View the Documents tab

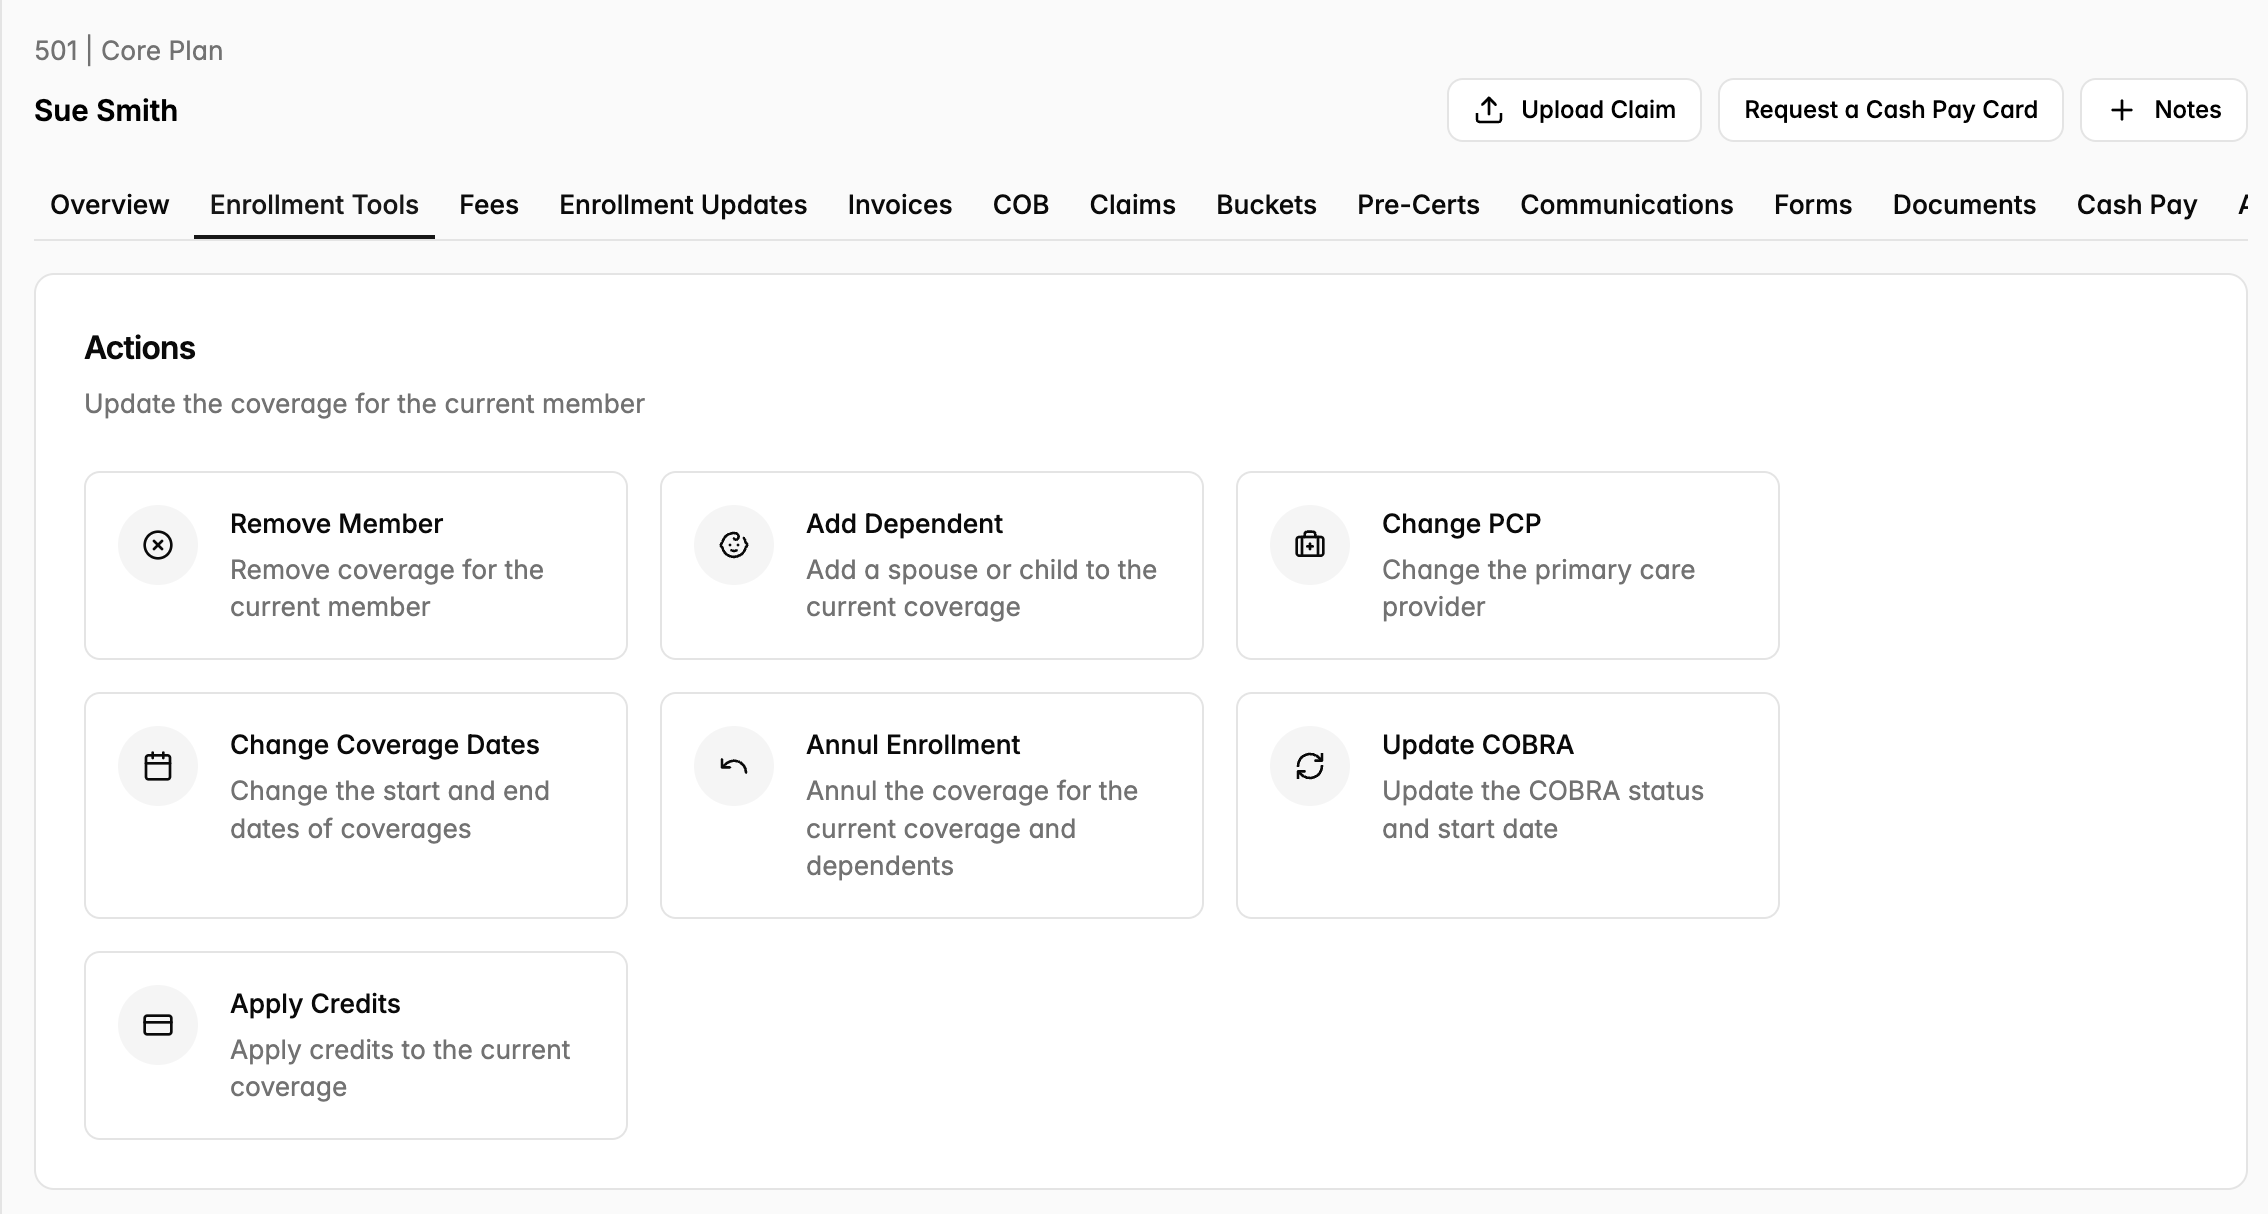click(x=1964, y=205)
